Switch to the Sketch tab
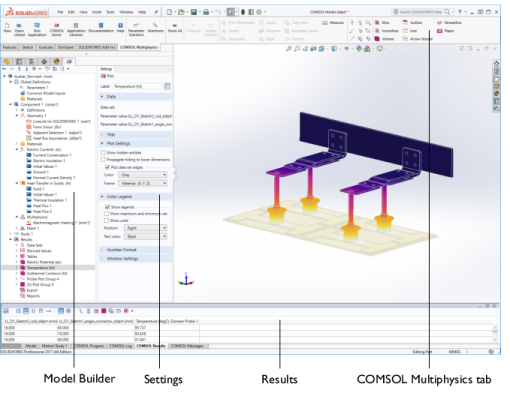The width and height of the screenshot is (510, 402). pos(27,47)
